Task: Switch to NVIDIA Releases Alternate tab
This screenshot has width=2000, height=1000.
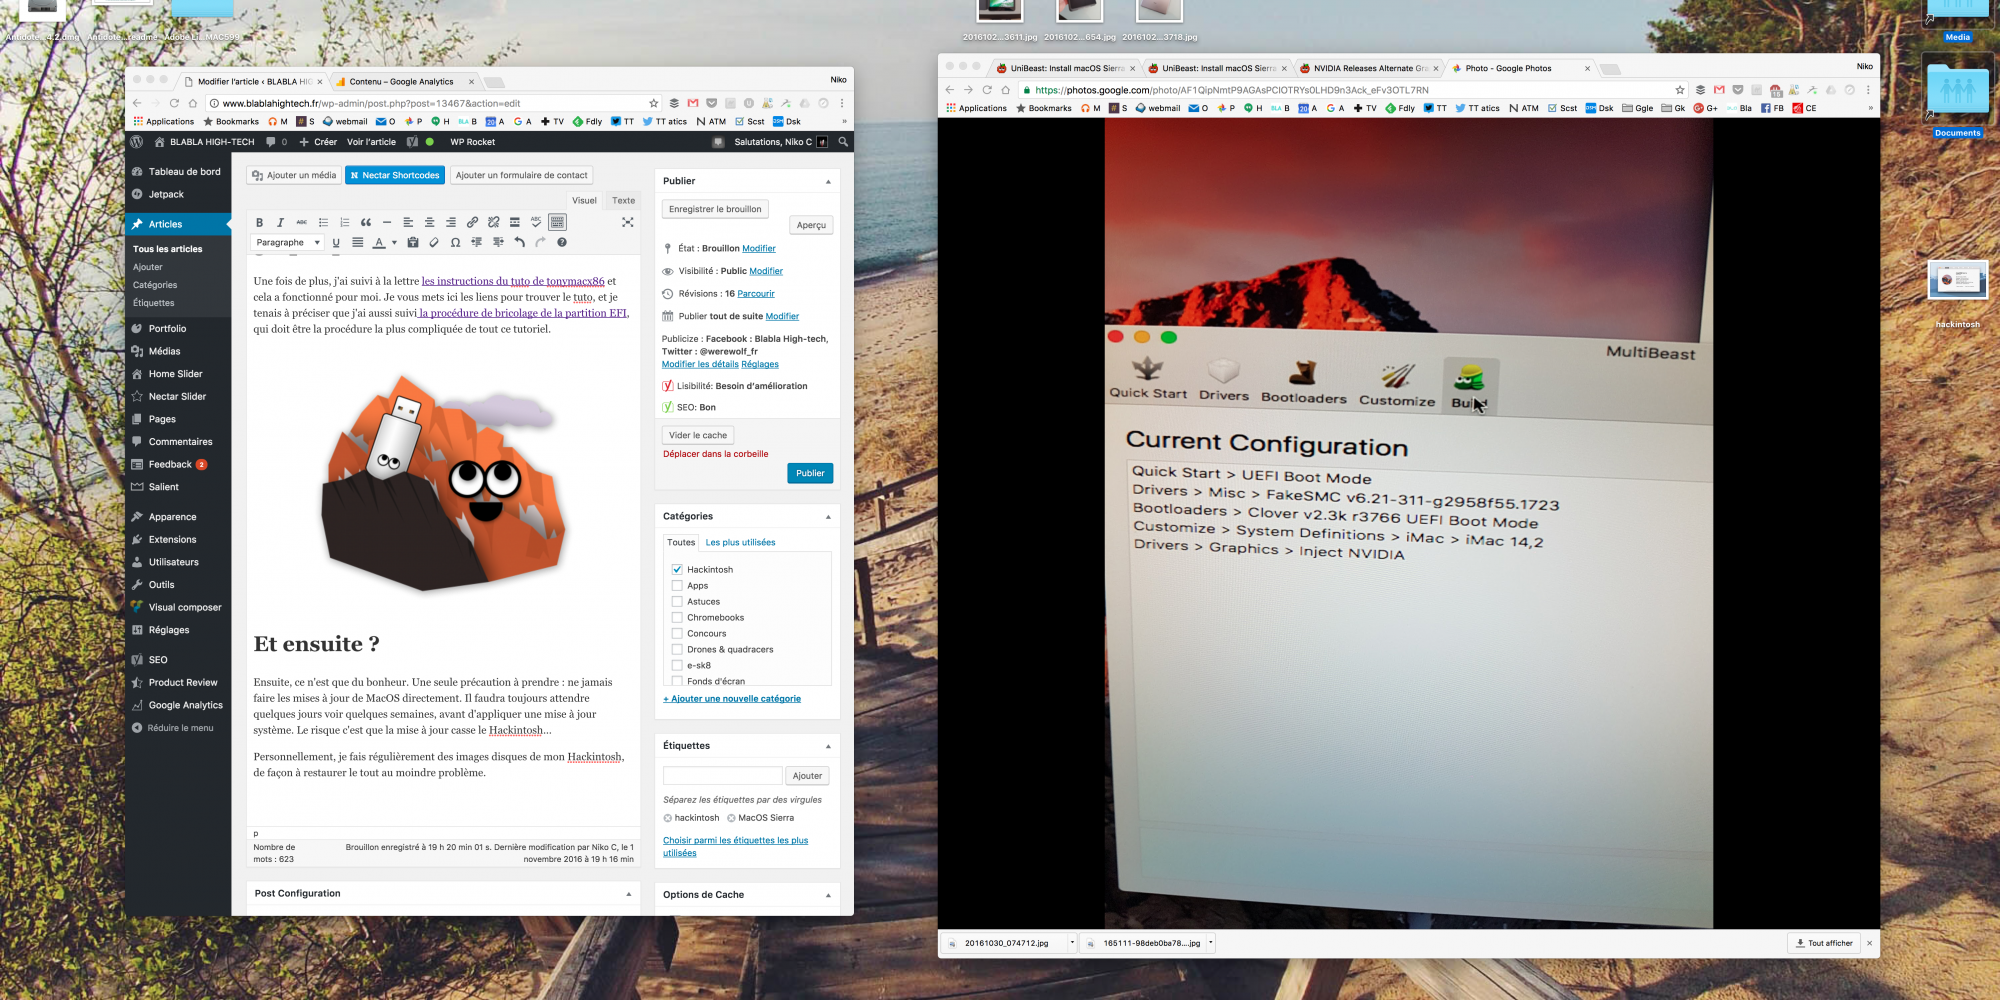Action: (x=1370, y=68)
